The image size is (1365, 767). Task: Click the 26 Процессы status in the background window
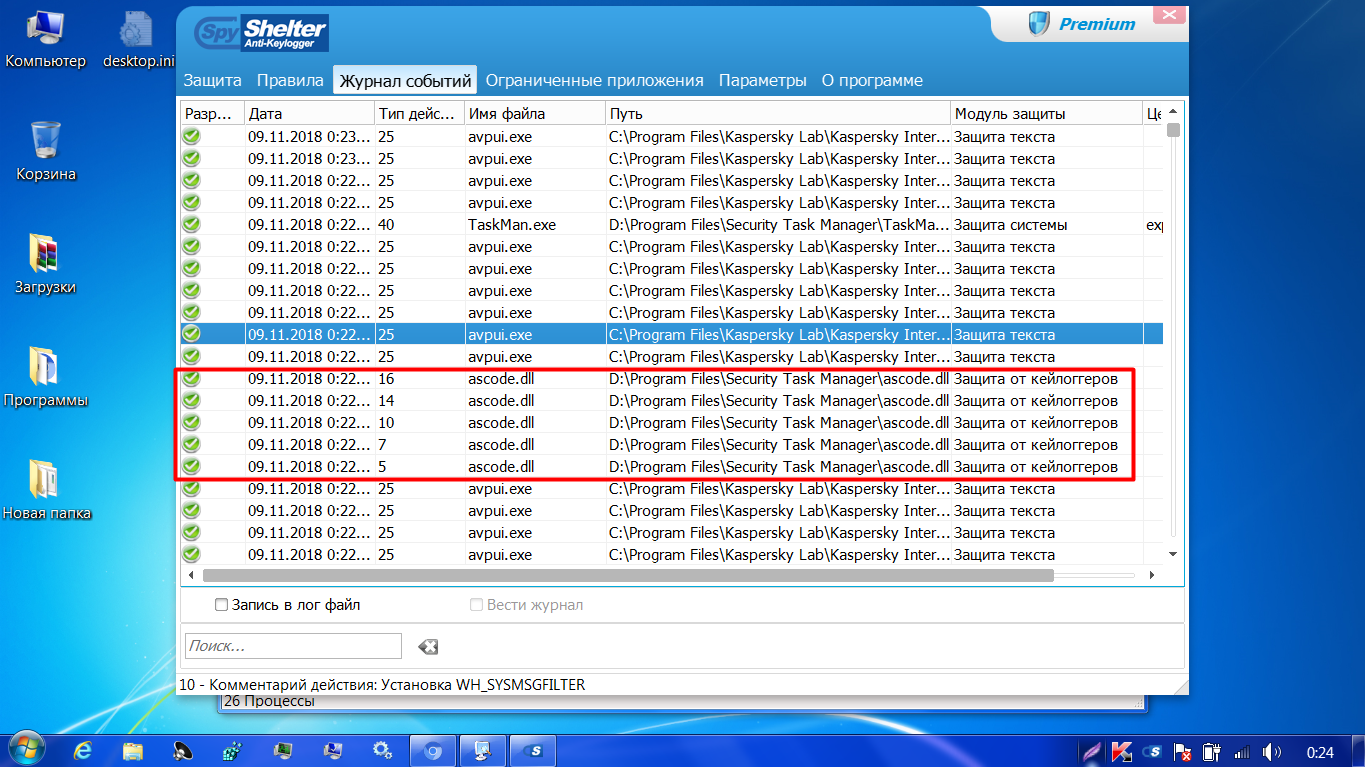point(269,702)
